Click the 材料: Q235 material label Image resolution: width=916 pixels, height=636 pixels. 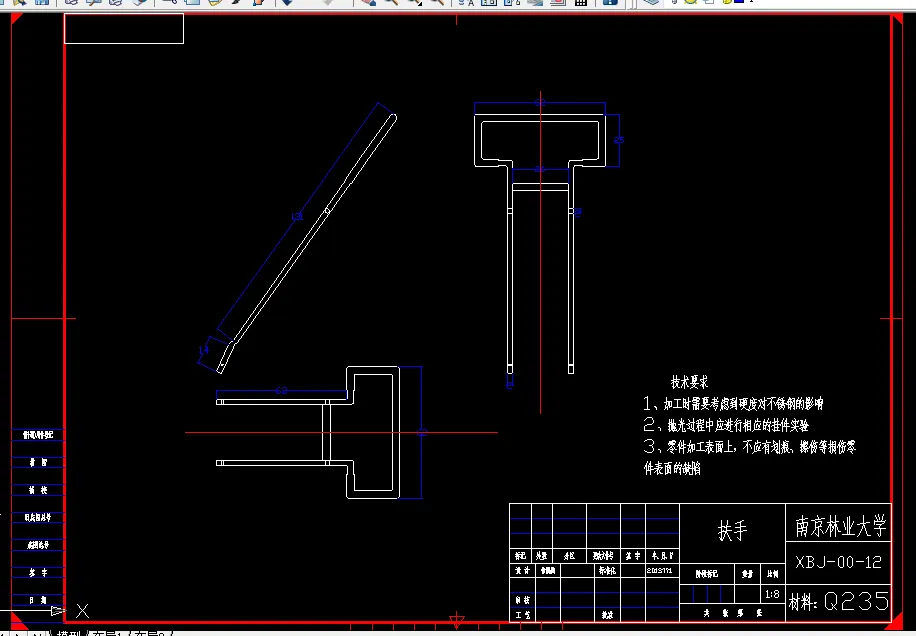coord(839,602)
